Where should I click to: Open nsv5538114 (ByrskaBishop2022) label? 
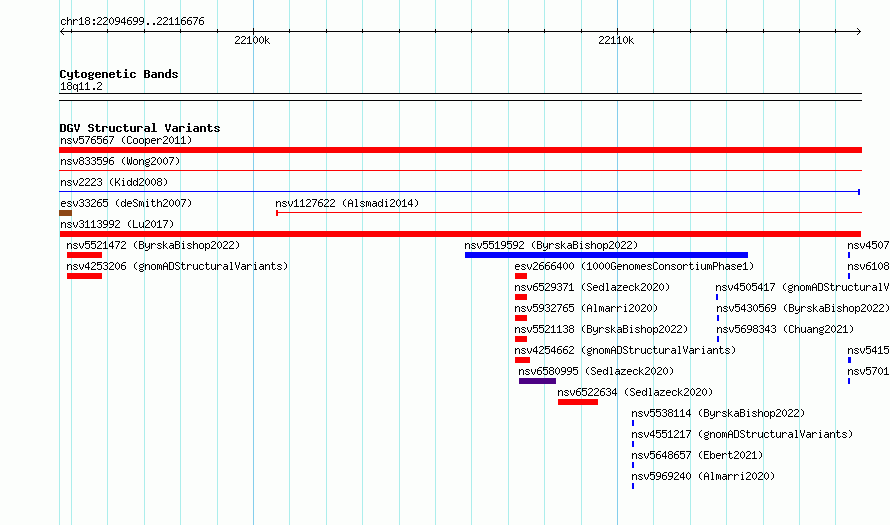pos(718,413)
